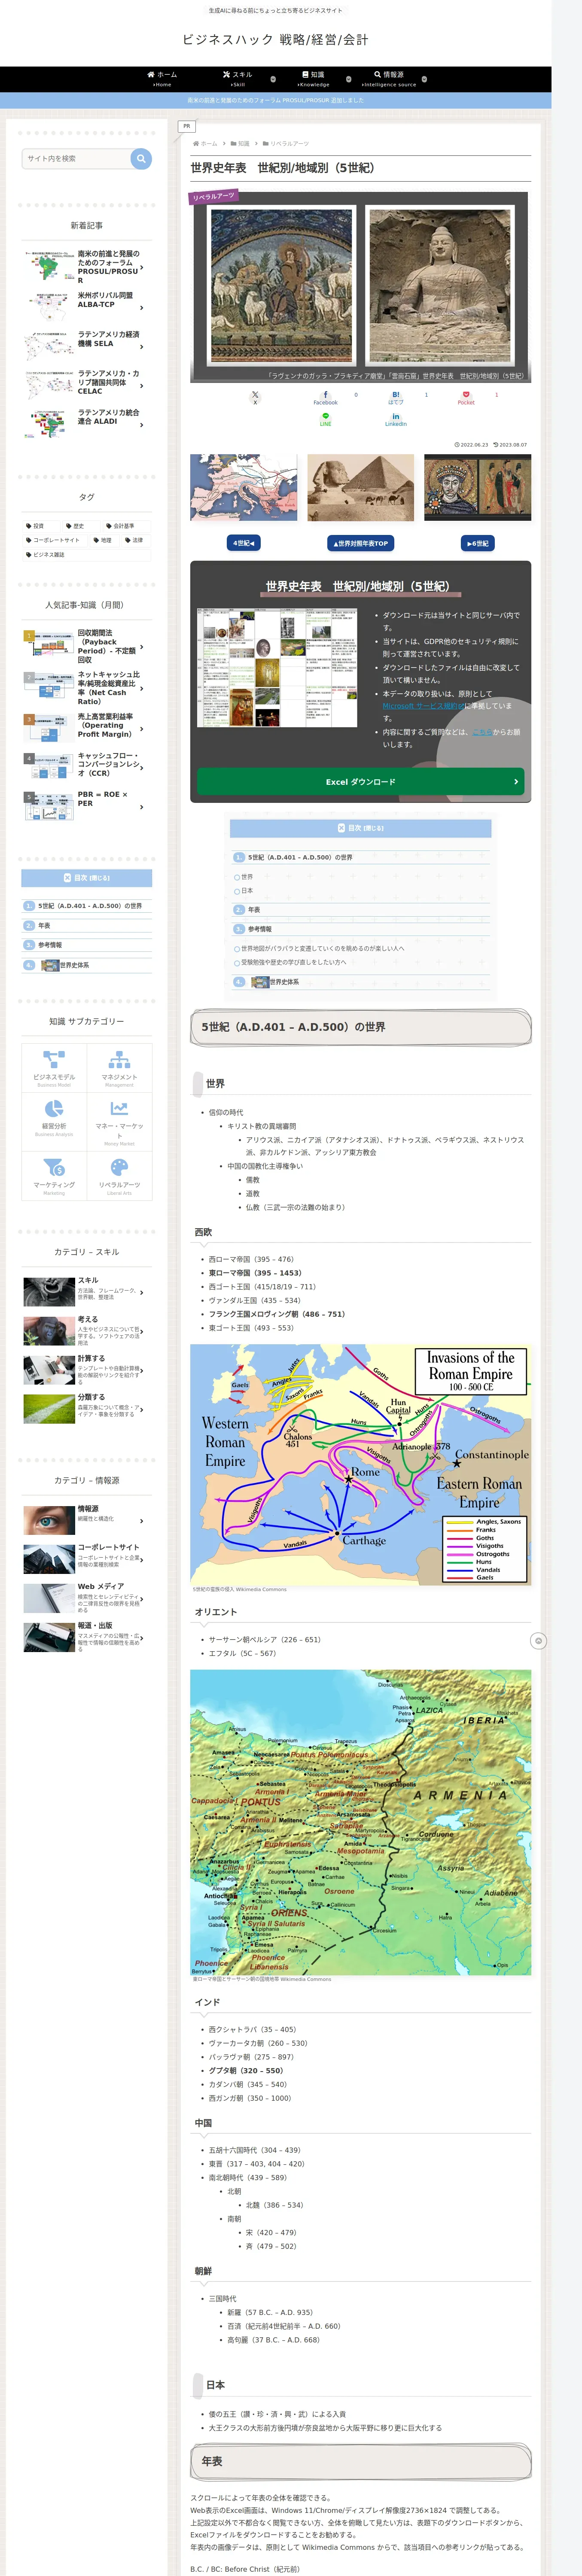Jump to main TOC entry 5世紀 (A.D.401 - A.D.500) の世界
The width and height of the screenshot is (582, 2576).
300,857
